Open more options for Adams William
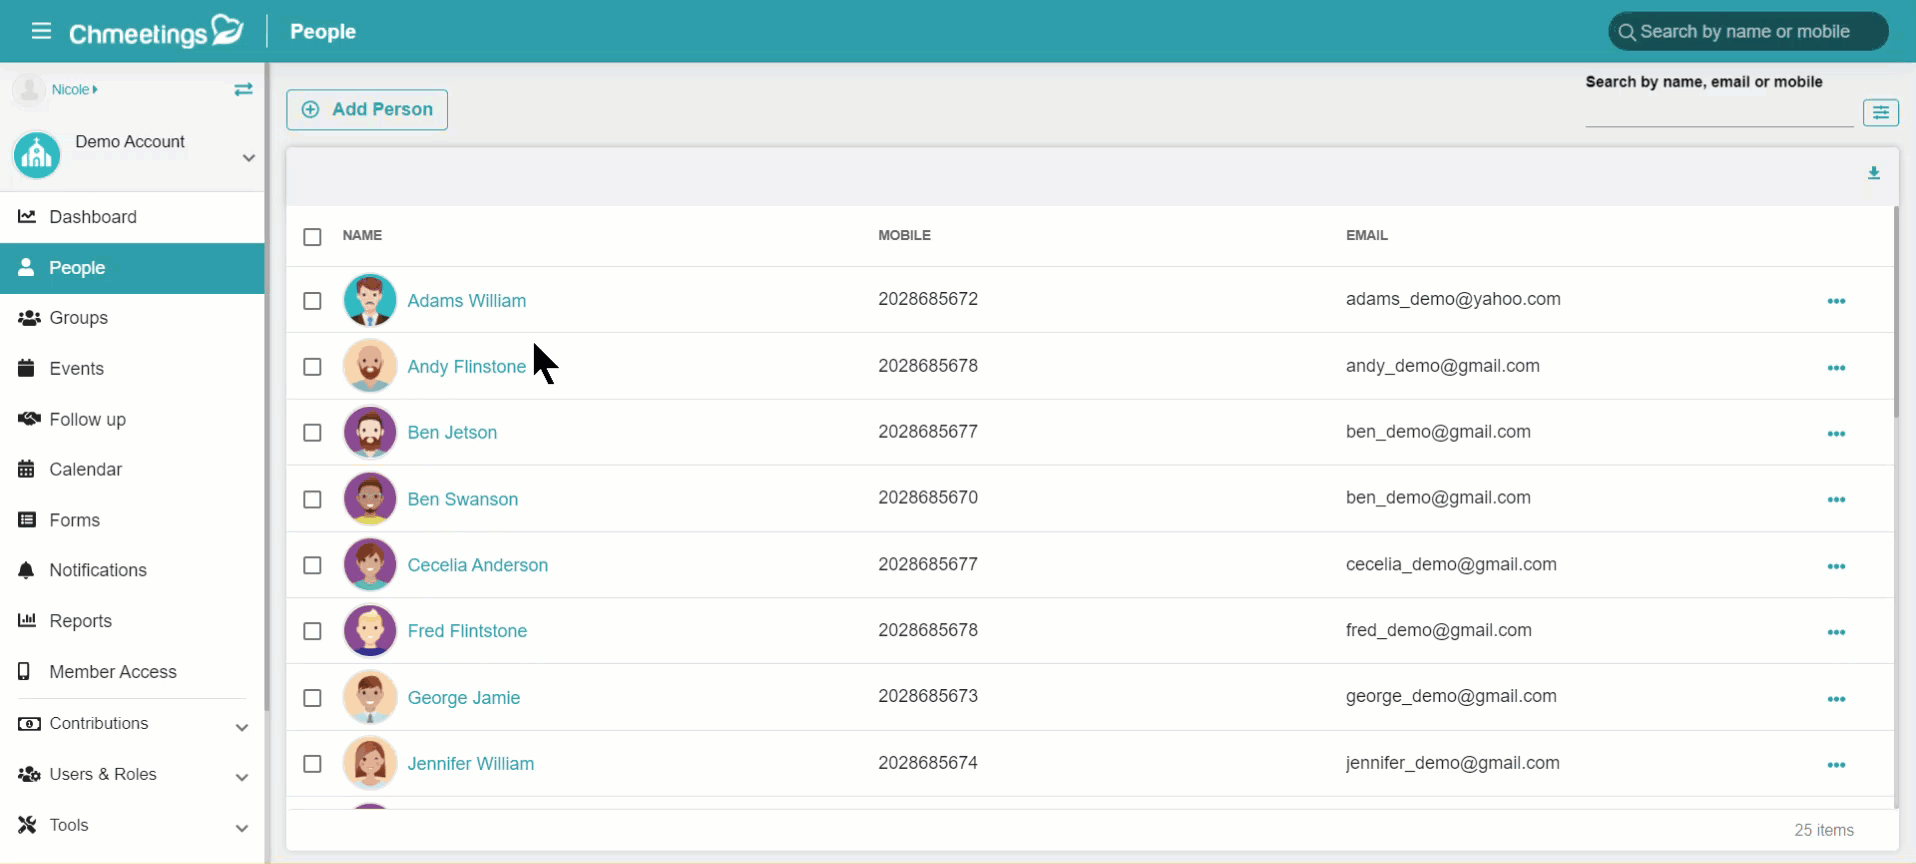 coord(1836,301)
